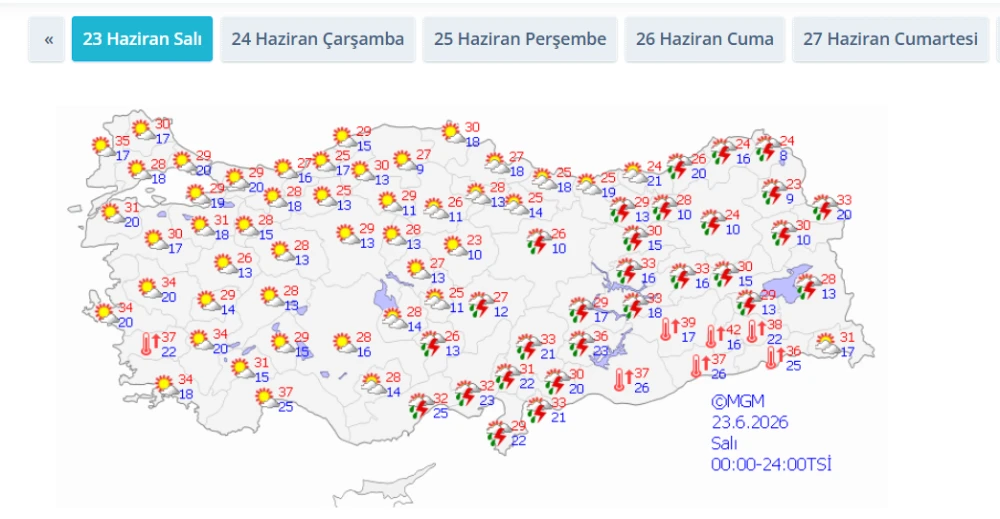1000x519 pixels.
Task: Click the partly cloudy icon at 24/21
Action: coord(635,173)
